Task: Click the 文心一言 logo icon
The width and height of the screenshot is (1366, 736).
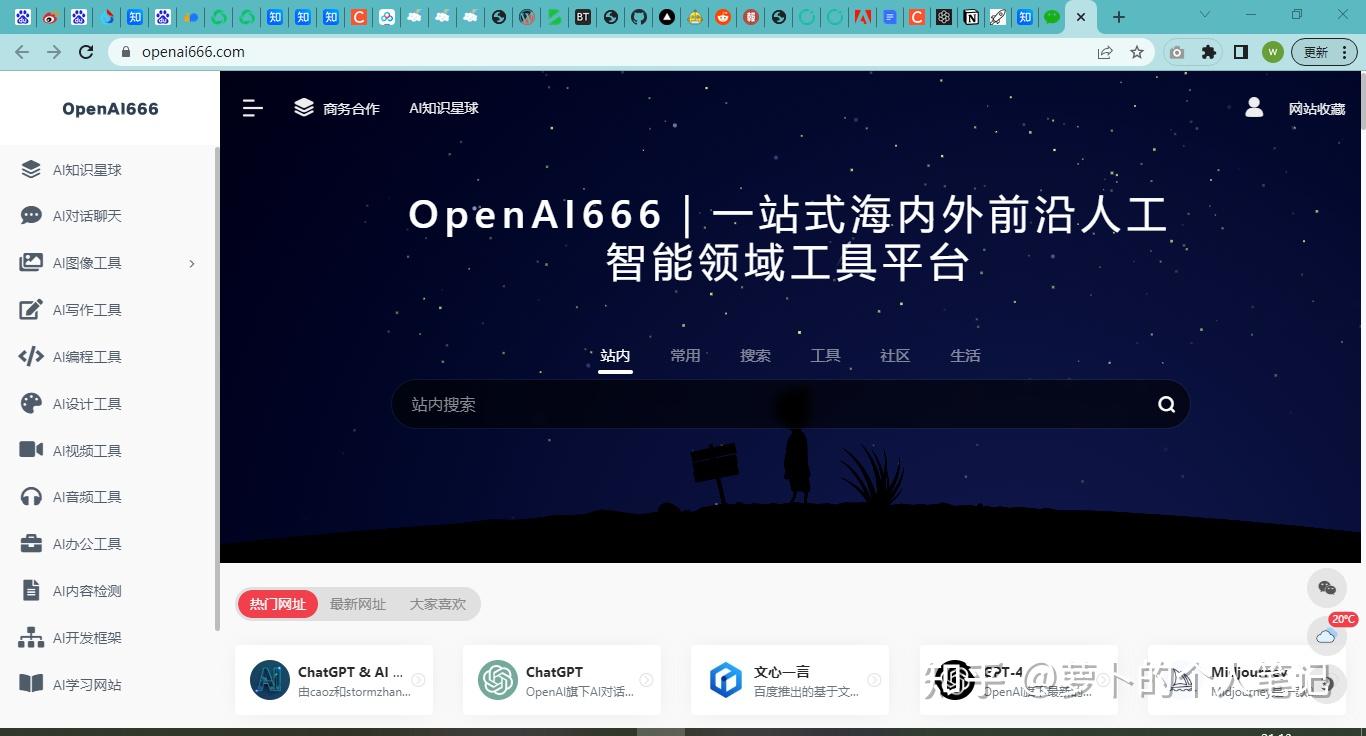Action: [x=725, y=679]
